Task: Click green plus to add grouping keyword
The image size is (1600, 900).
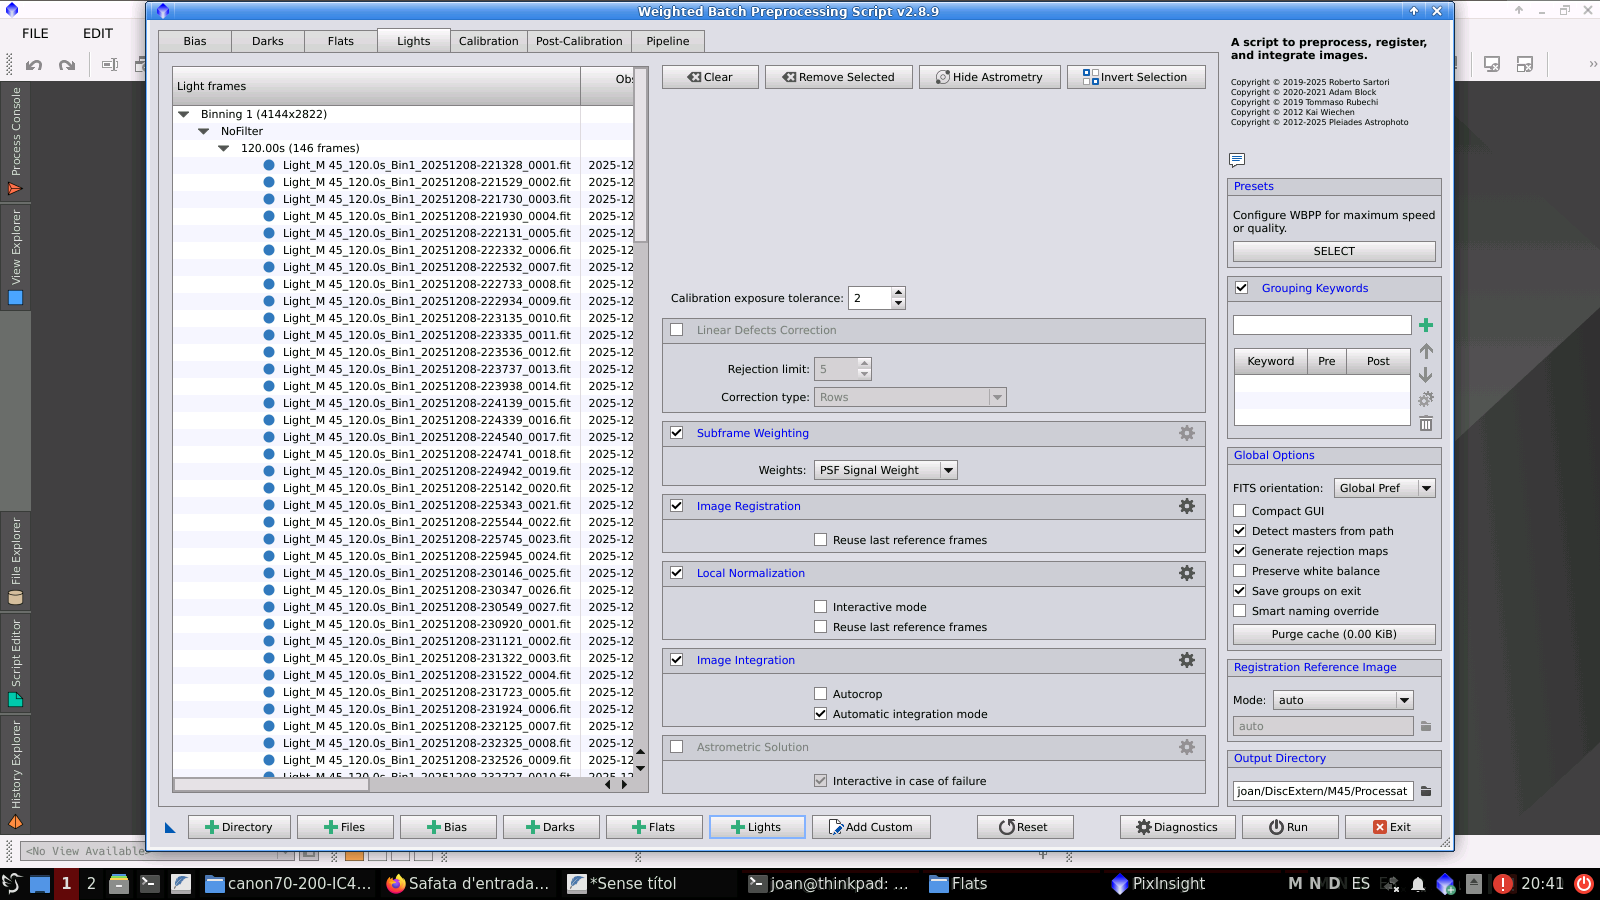Action: pyautogui.click(x=1426, y=325)
